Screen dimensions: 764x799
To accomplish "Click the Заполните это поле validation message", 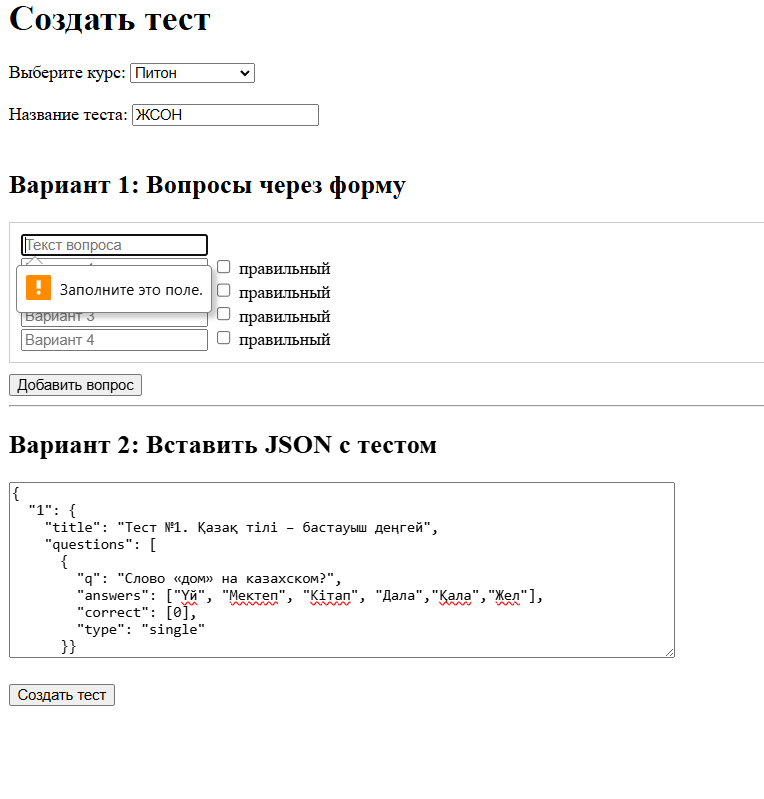I will pos(131,290).
